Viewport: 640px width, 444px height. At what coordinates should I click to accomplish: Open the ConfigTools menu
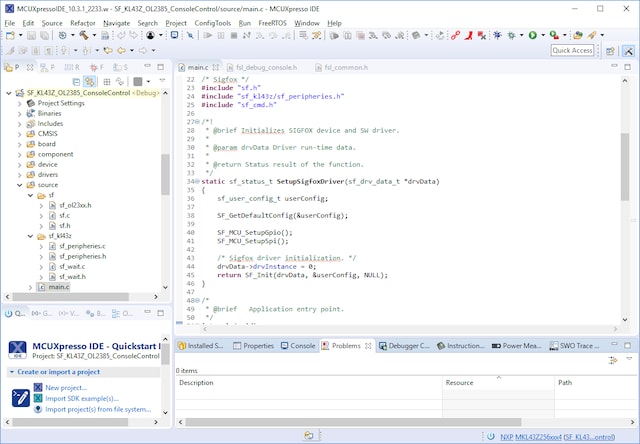214,22
